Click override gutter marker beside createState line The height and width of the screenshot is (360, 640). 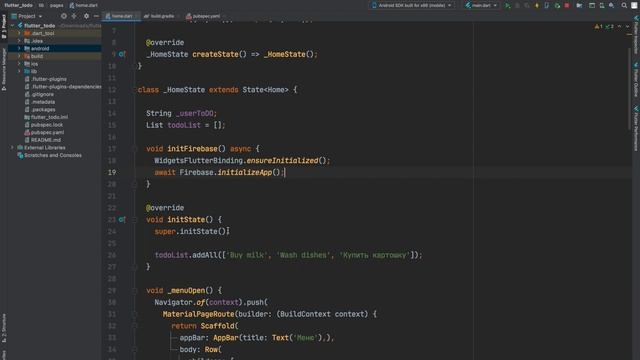[122, 54]
